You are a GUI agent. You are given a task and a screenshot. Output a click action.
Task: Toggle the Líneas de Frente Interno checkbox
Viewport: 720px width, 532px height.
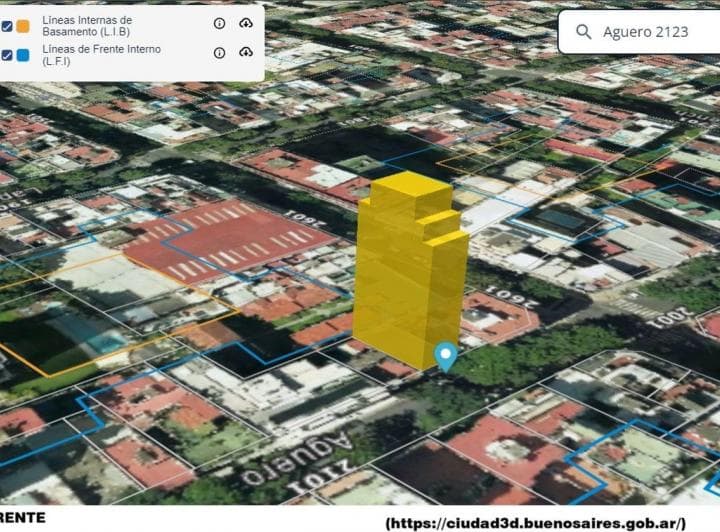pos(7,55)
